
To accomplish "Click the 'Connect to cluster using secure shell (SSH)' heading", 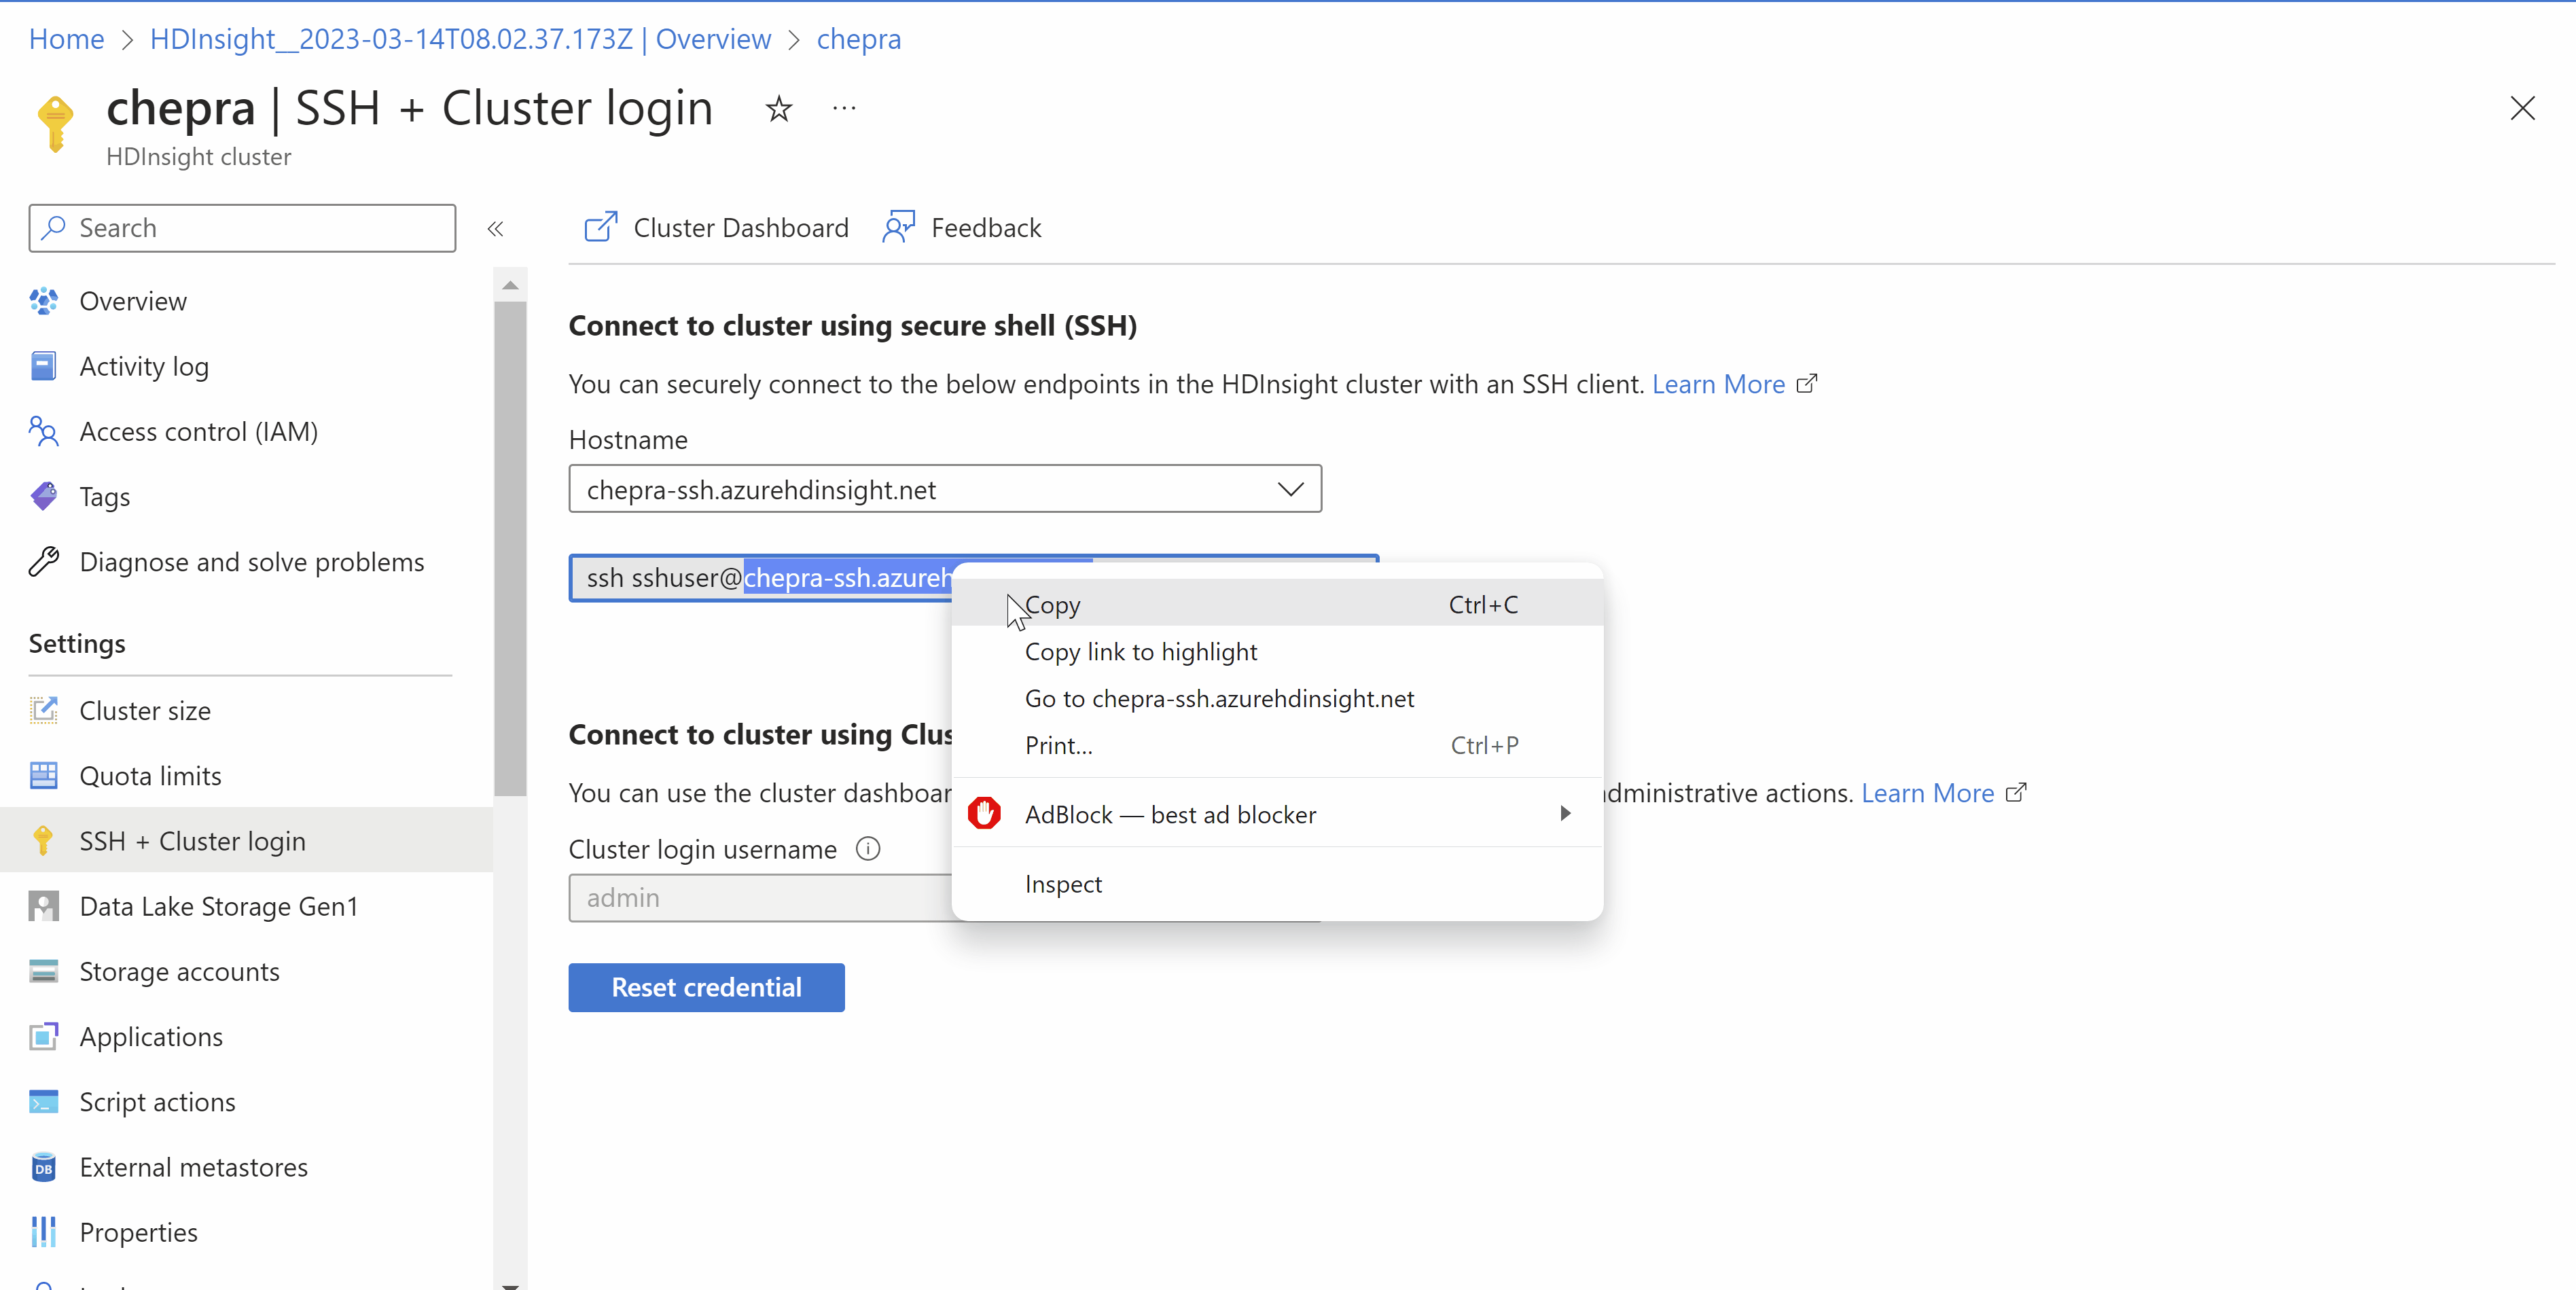I will coord(852,326).
